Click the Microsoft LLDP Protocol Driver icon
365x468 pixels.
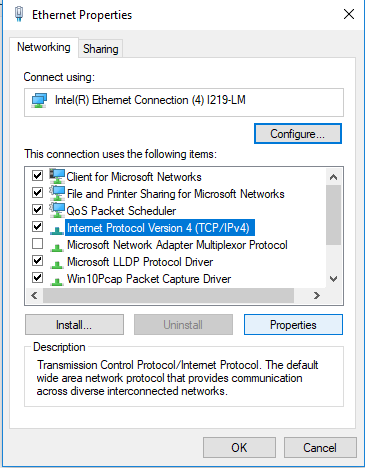coord(57,264)
